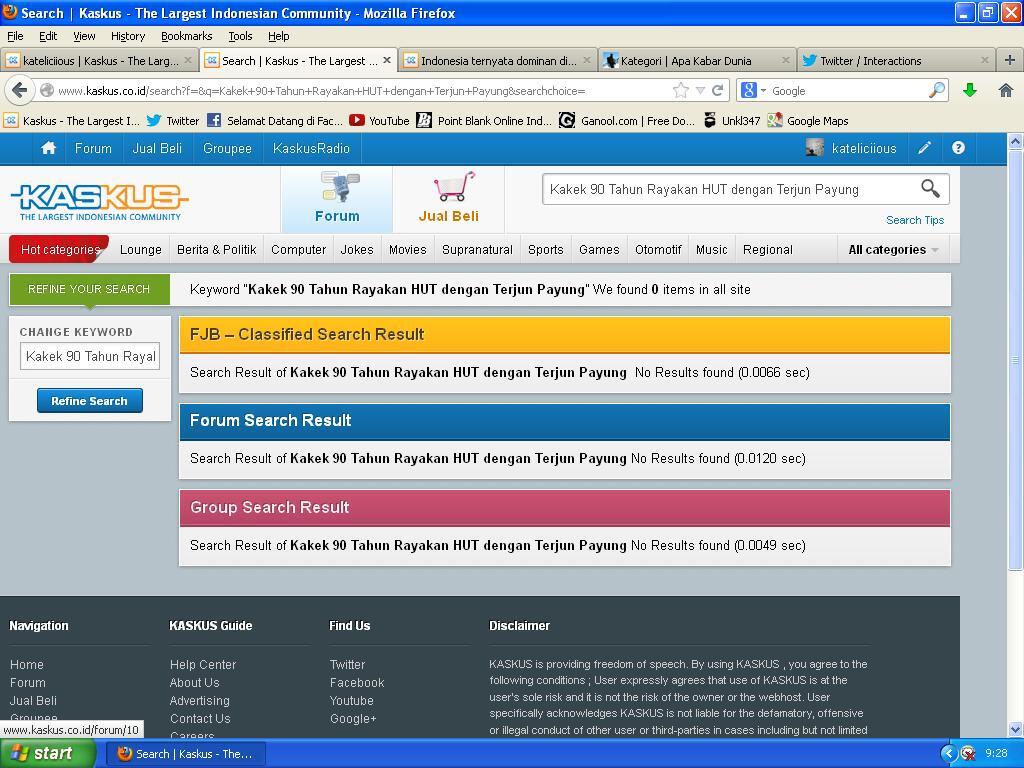Open the Firefox downloads arrow
The width and height of the screenshot is (1024, 768).
(970, 90)
